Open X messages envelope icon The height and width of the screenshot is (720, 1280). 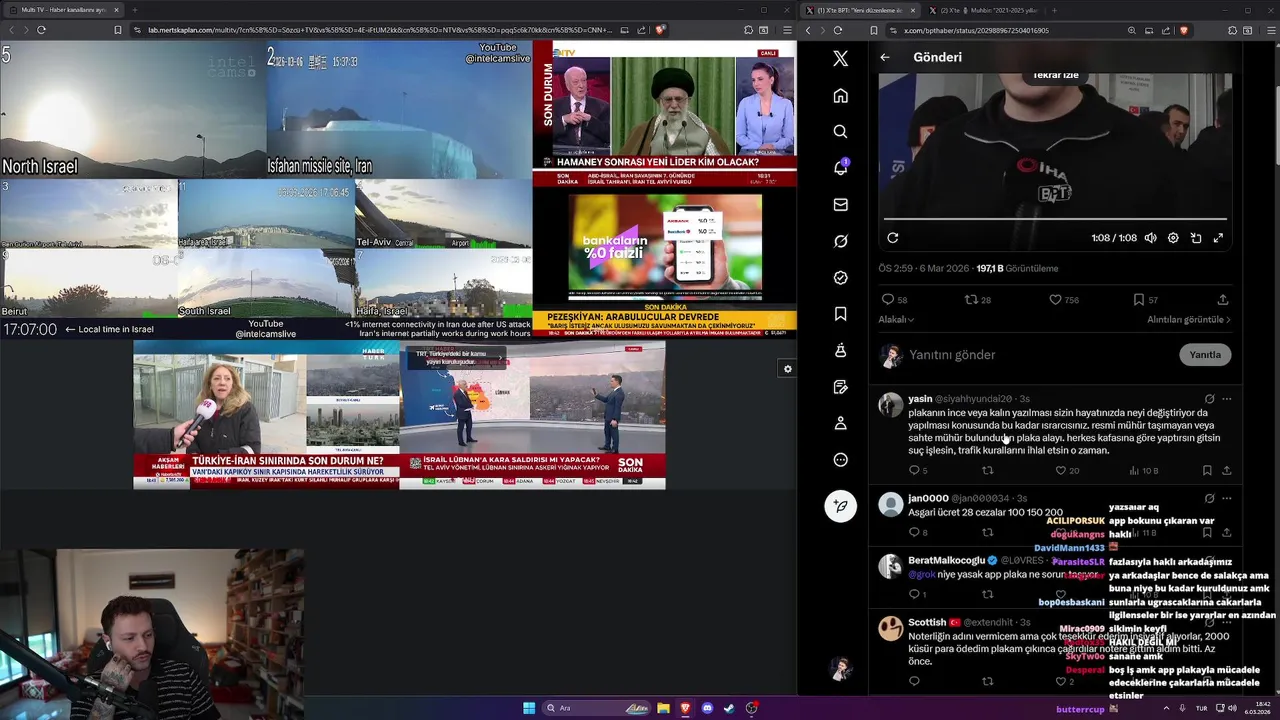(840, 205)
